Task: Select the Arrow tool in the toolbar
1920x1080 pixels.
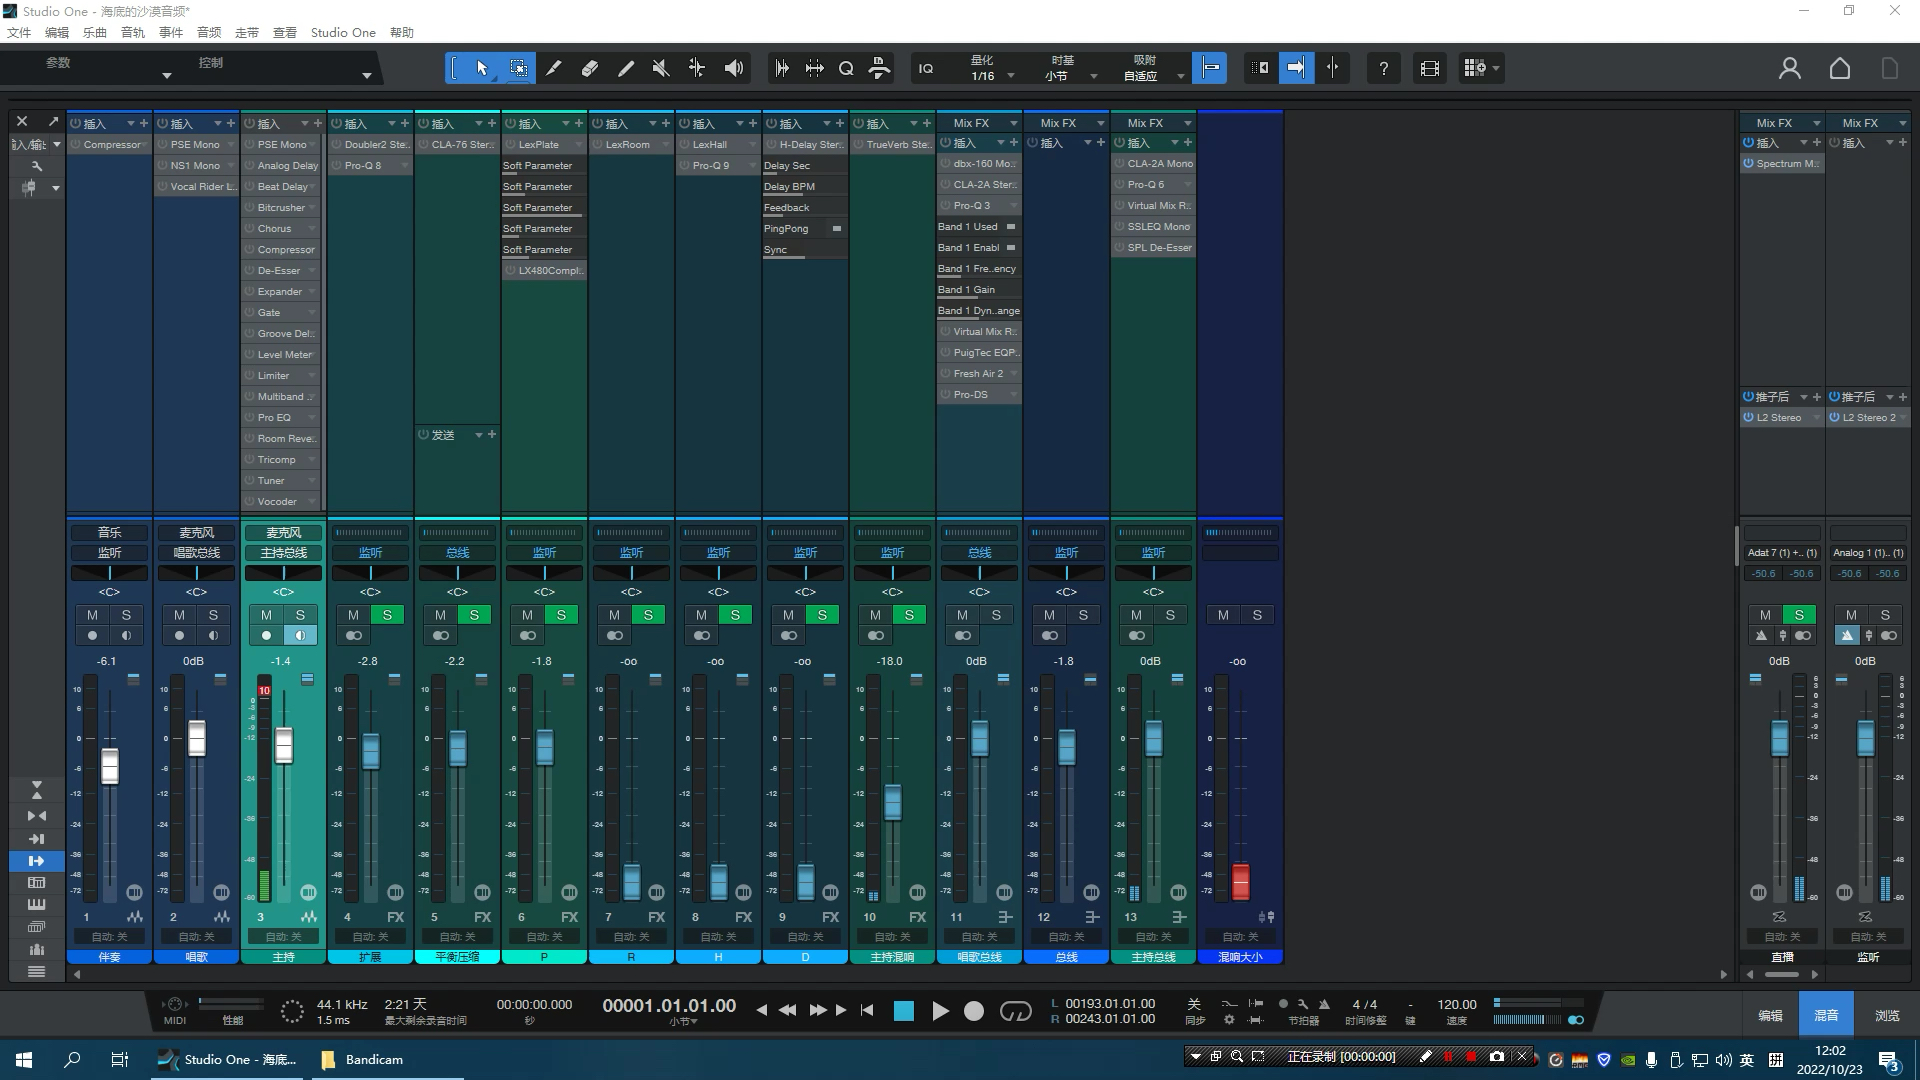Action: click(x=481, y=68)
